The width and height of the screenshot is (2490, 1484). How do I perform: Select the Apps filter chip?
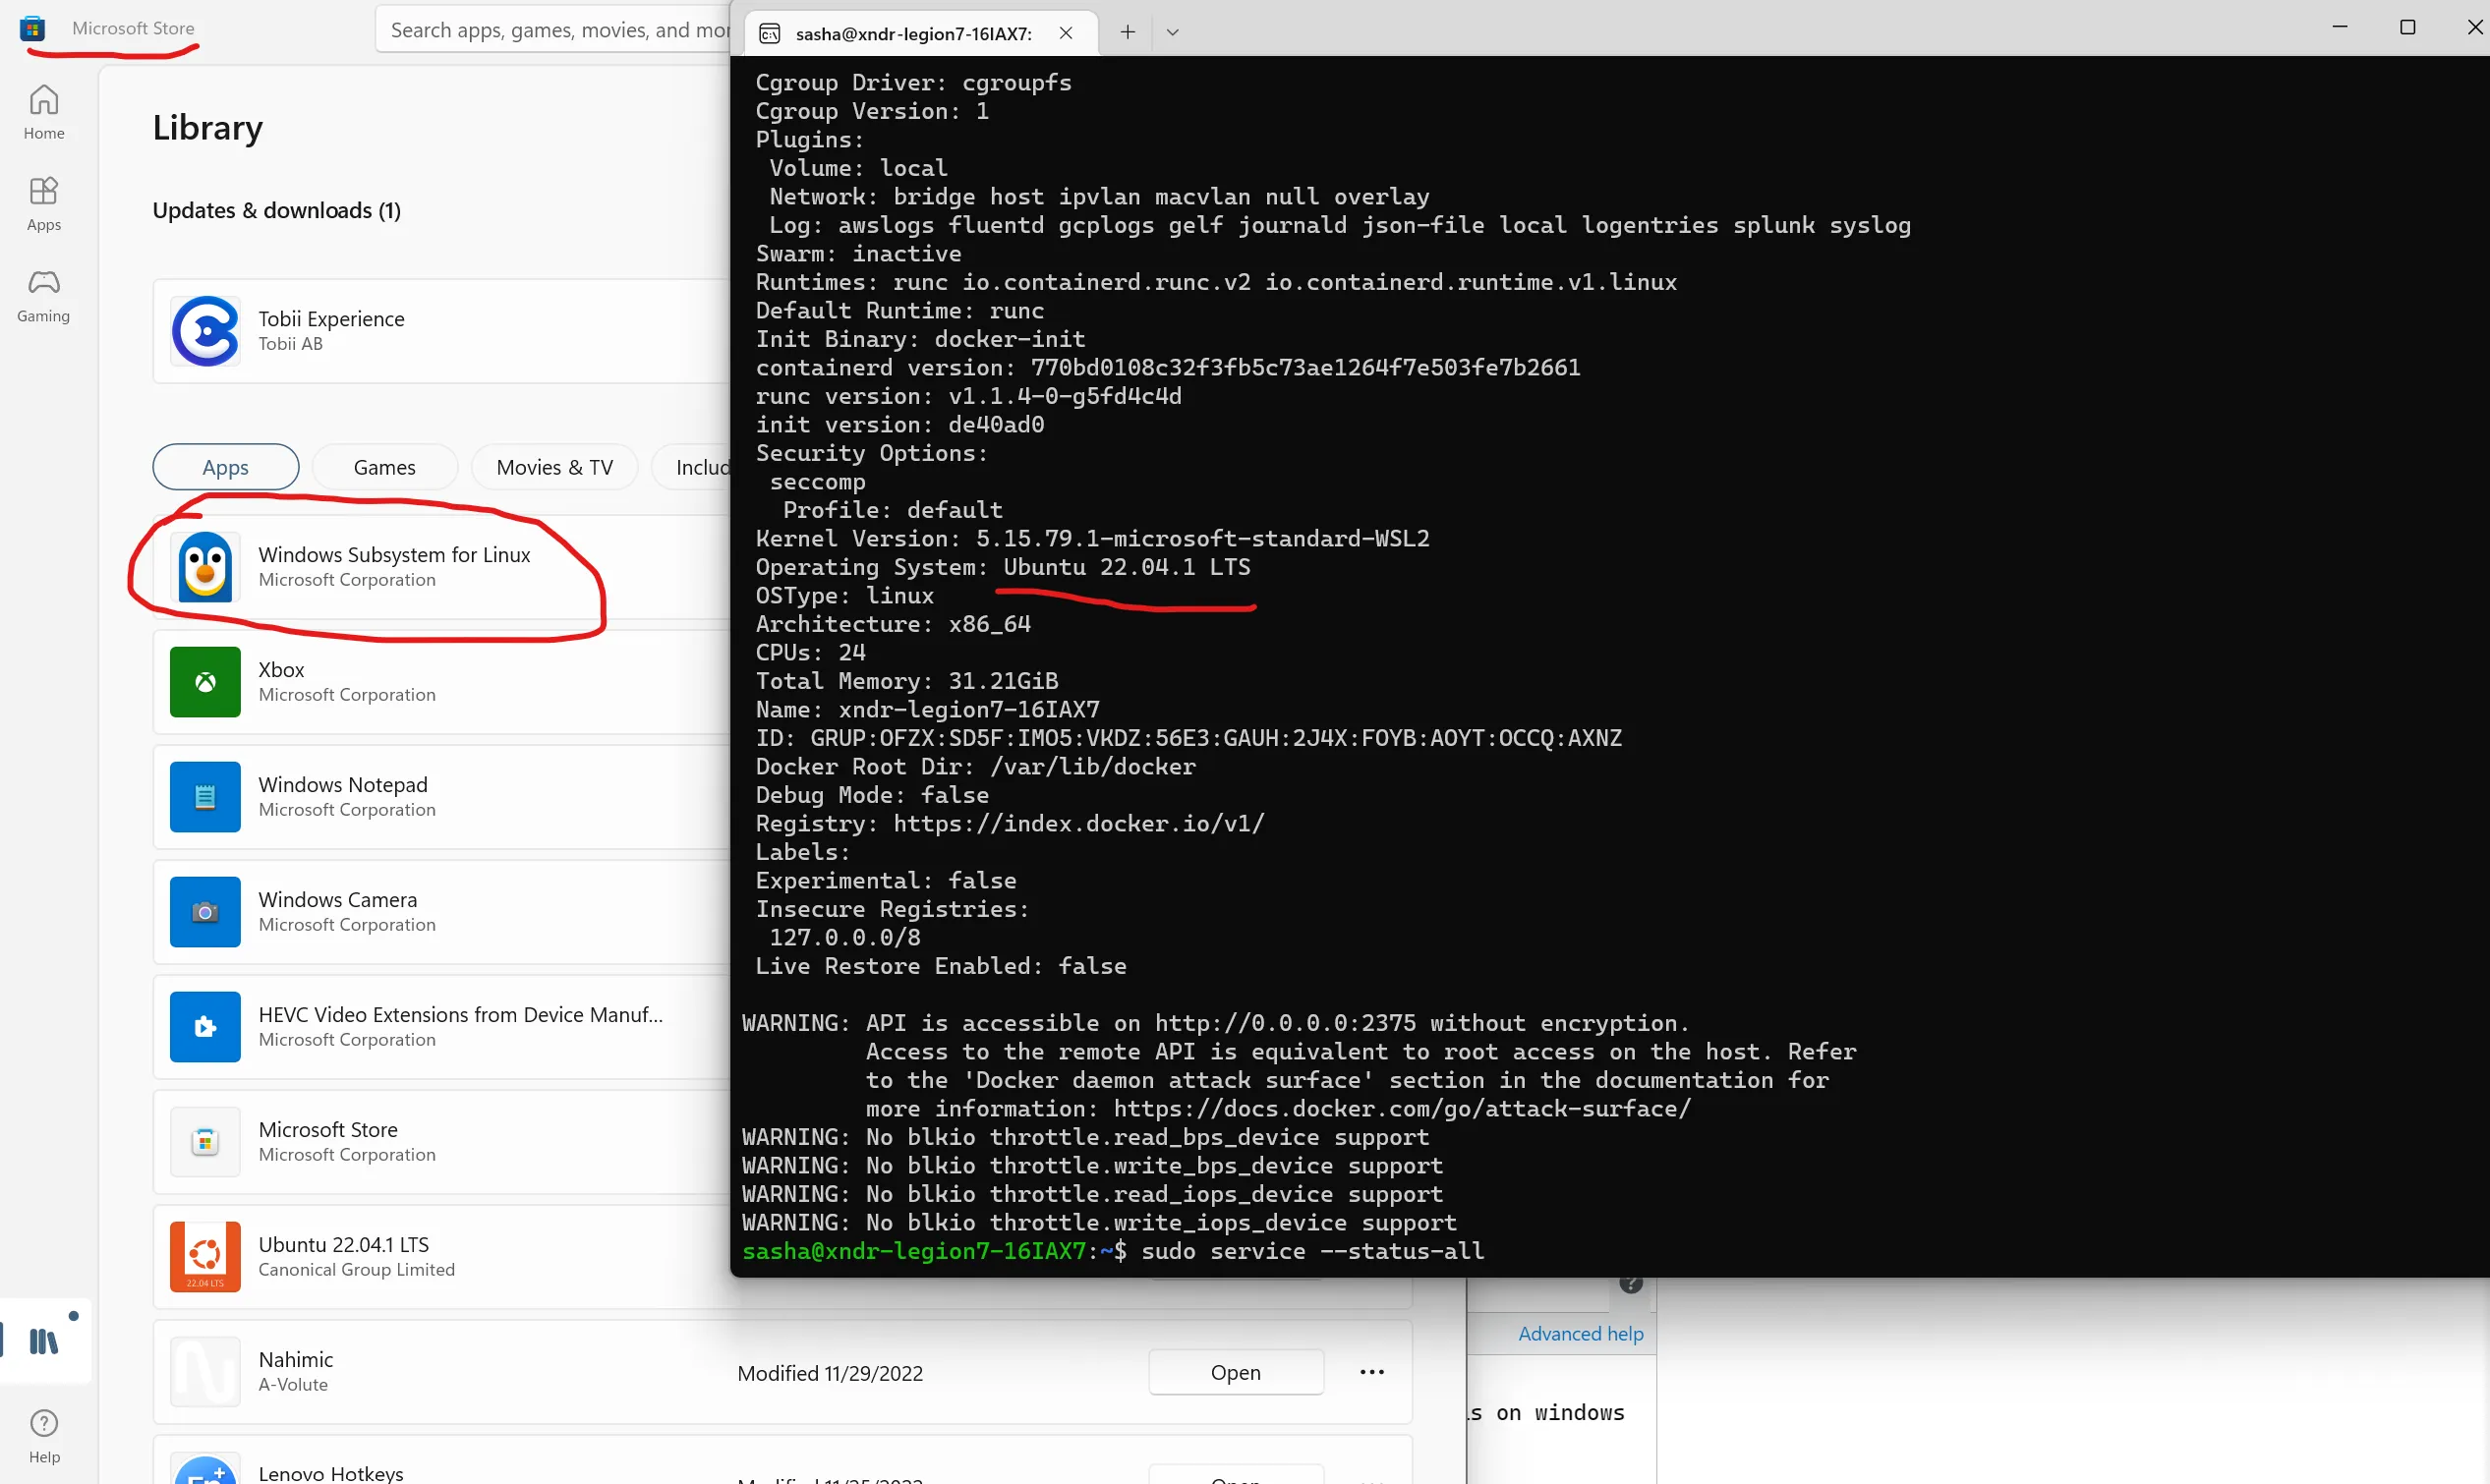click(x=225, y=467)
